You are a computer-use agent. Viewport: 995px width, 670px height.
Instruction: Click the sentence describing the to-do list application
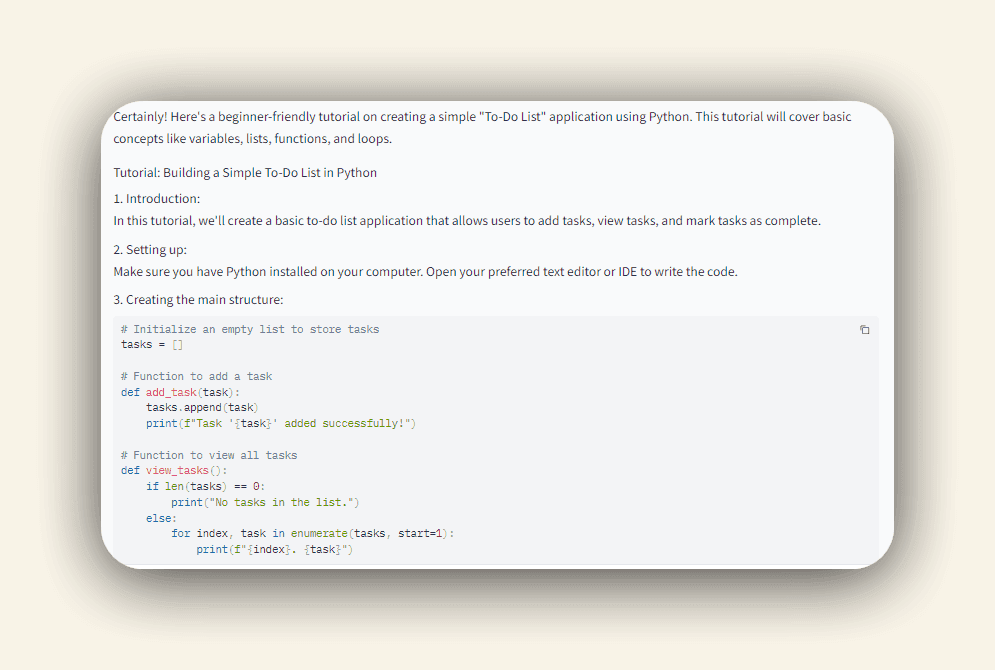point(466,221)
